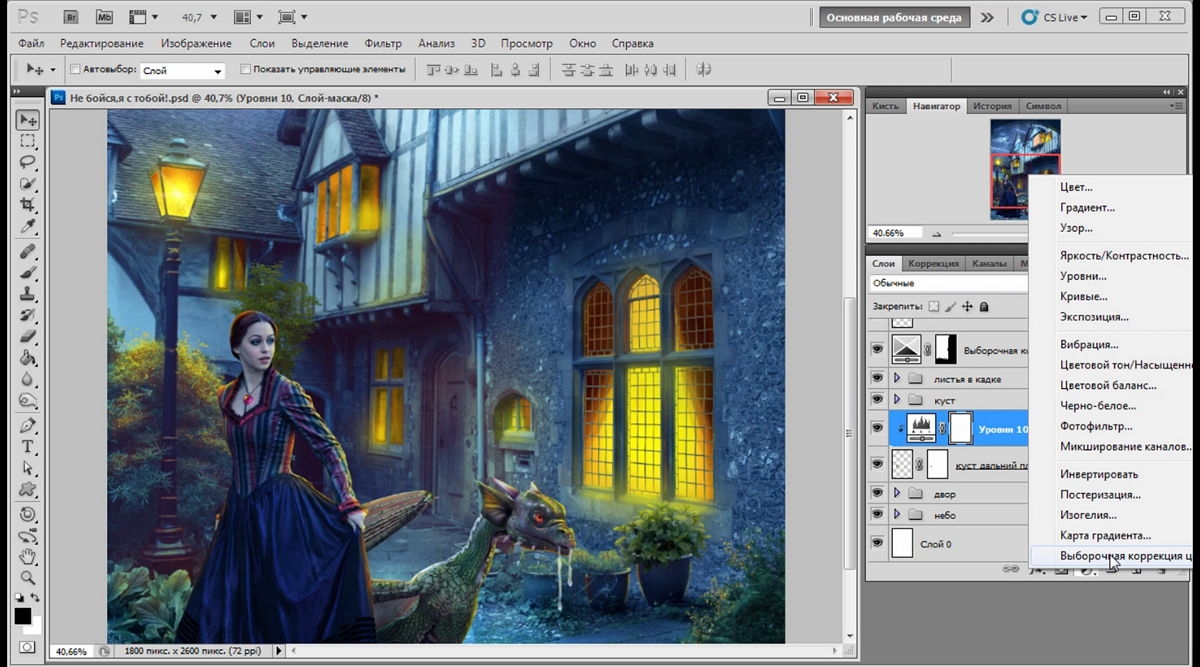Open CS Live button
This screenshot has height=667, width=1200.
pyautogui.click(x=1054, y=17)
